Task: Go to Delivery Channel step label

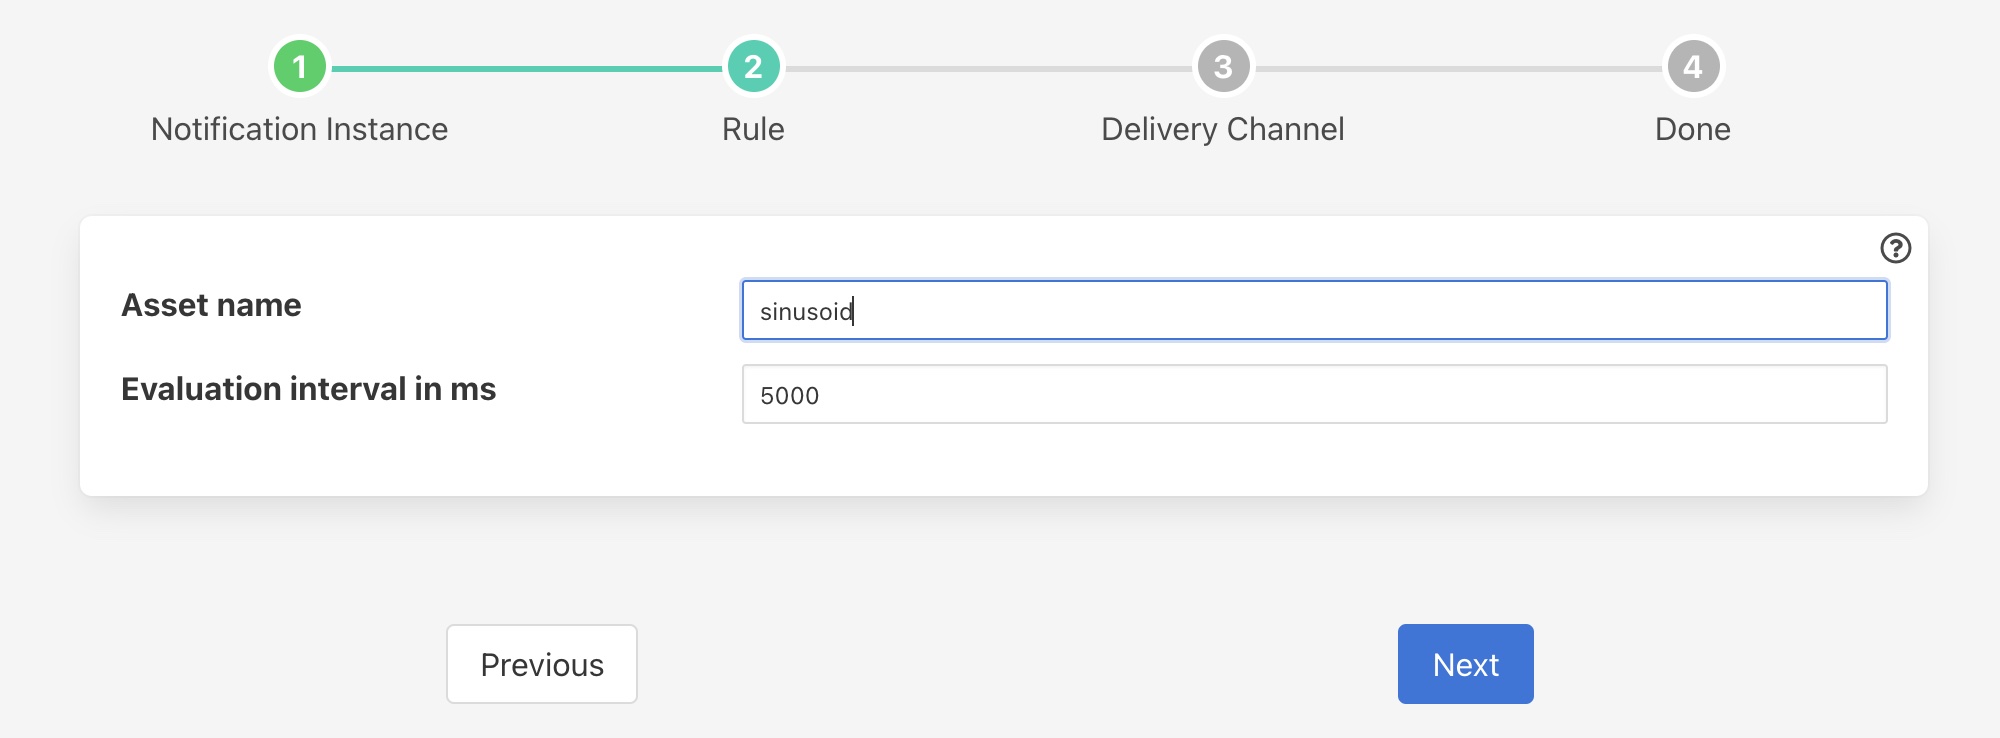Action: (1222, 129)
